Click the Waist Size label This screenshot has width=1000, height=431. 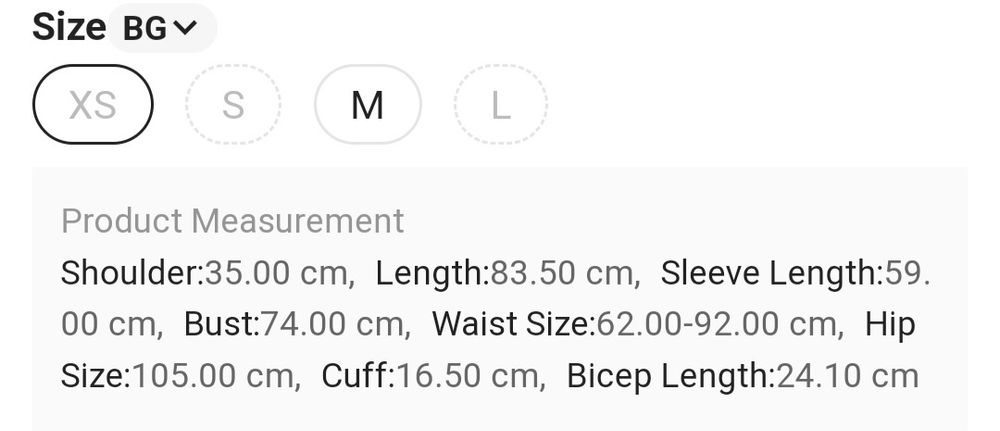(x=512, y=325)
